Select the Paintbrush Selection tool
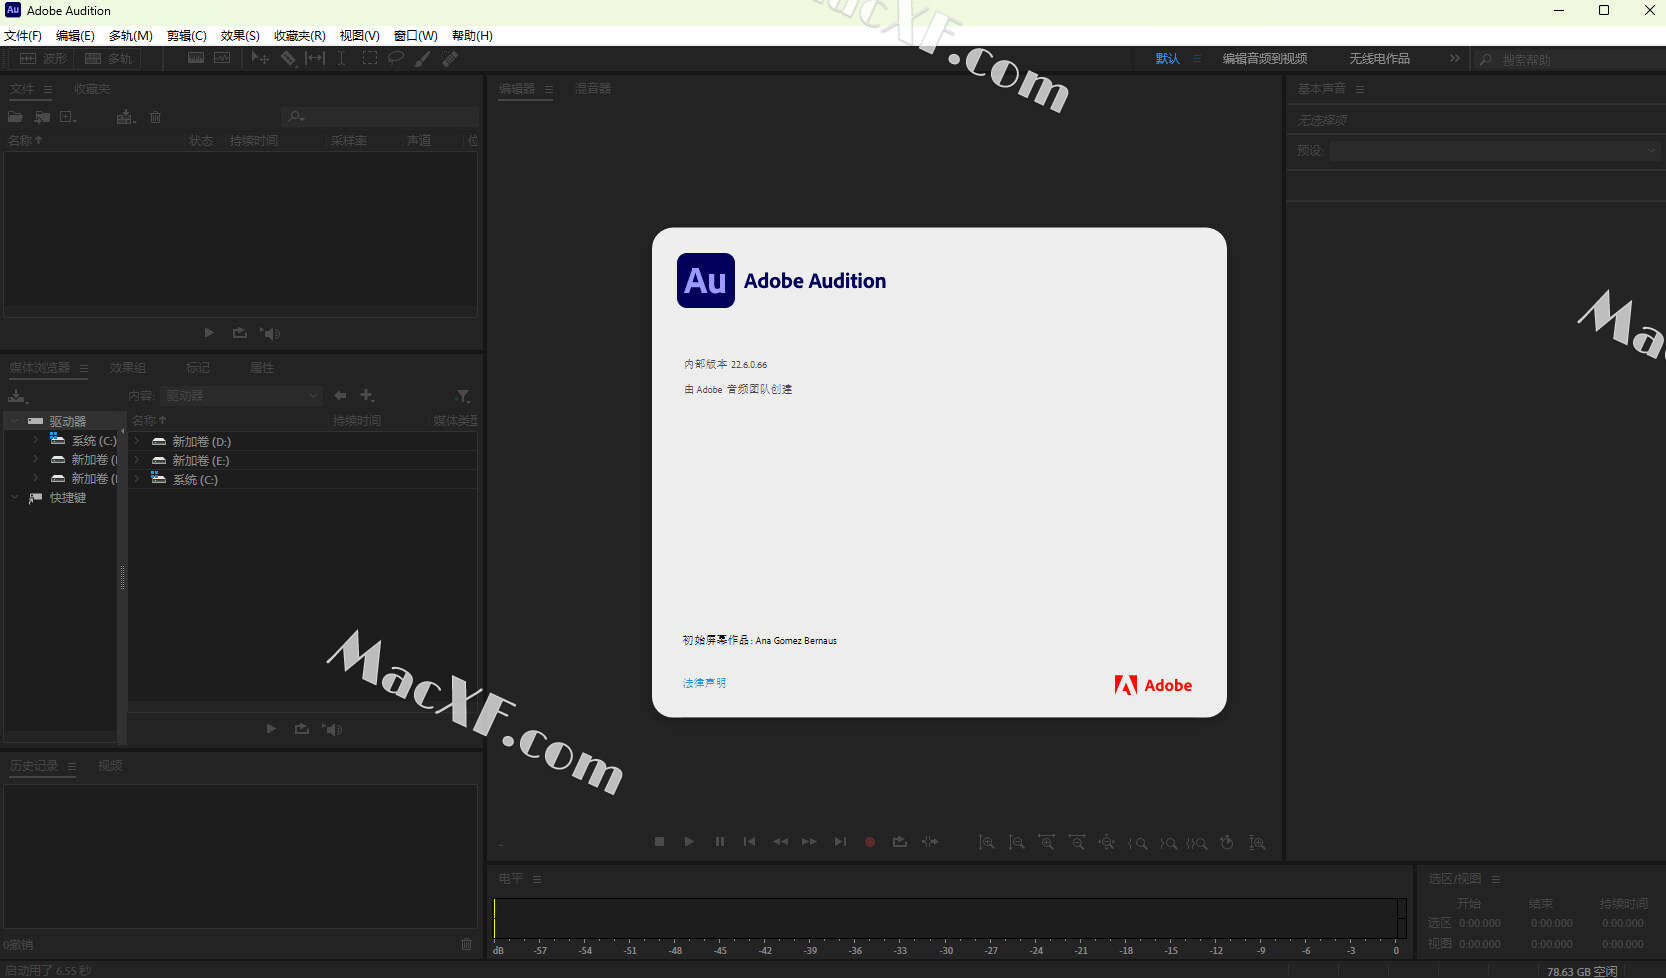 point(422,58)
